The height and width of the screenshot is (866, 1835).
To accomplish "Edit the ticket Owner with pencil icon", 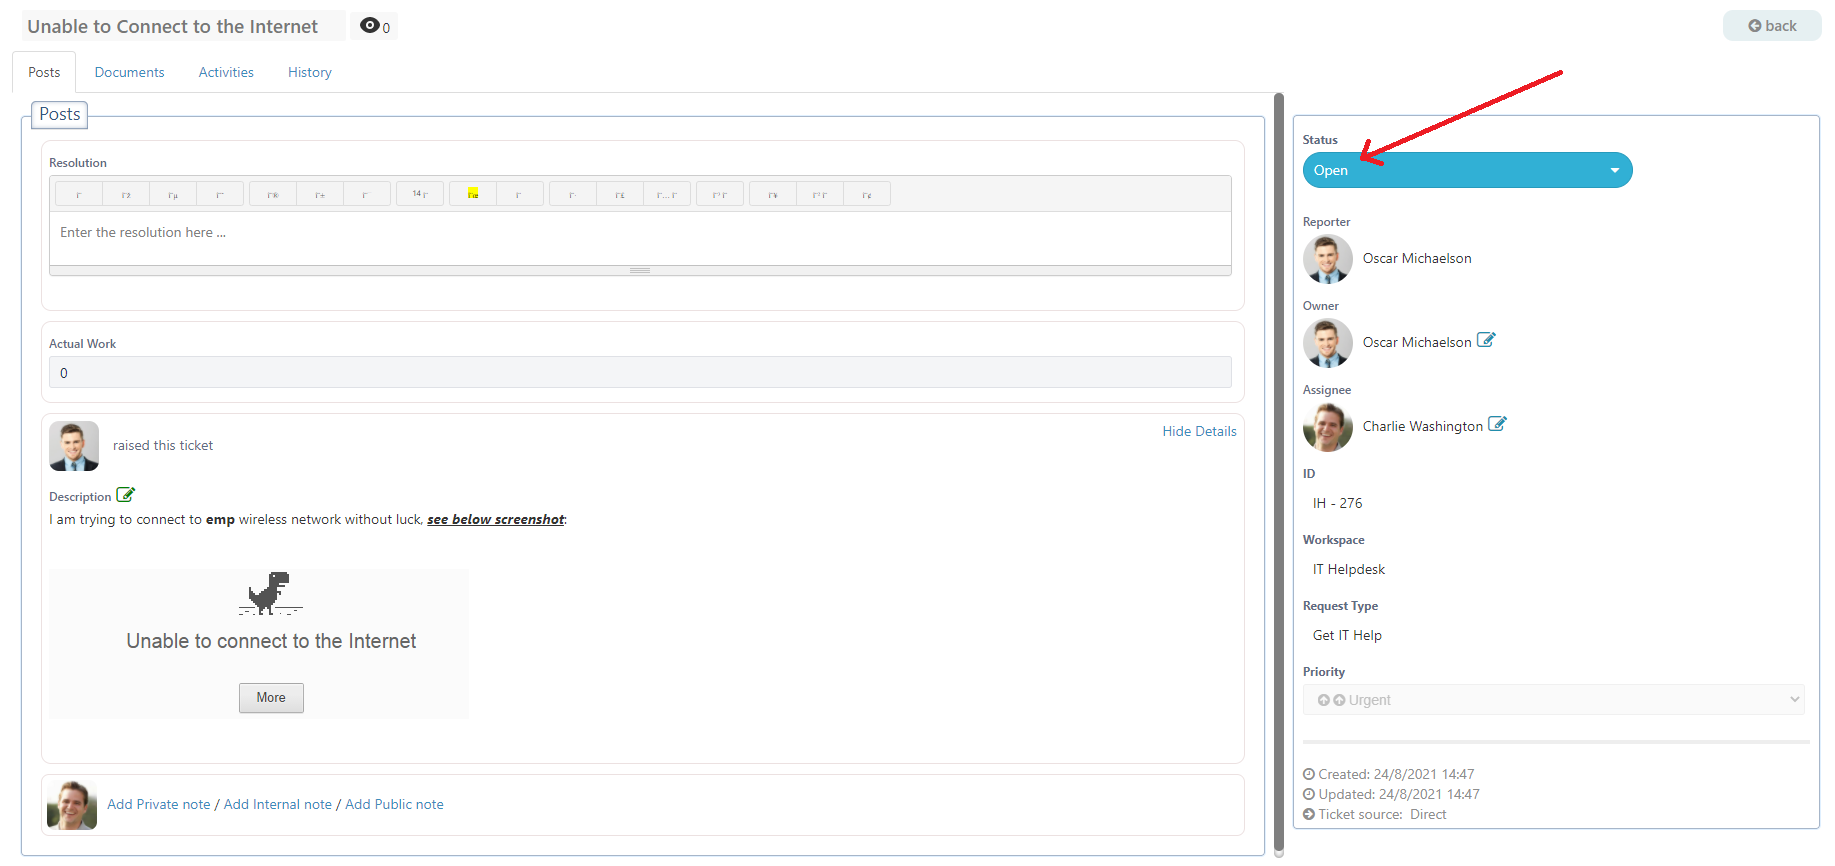I will [x=1486, y=340].
